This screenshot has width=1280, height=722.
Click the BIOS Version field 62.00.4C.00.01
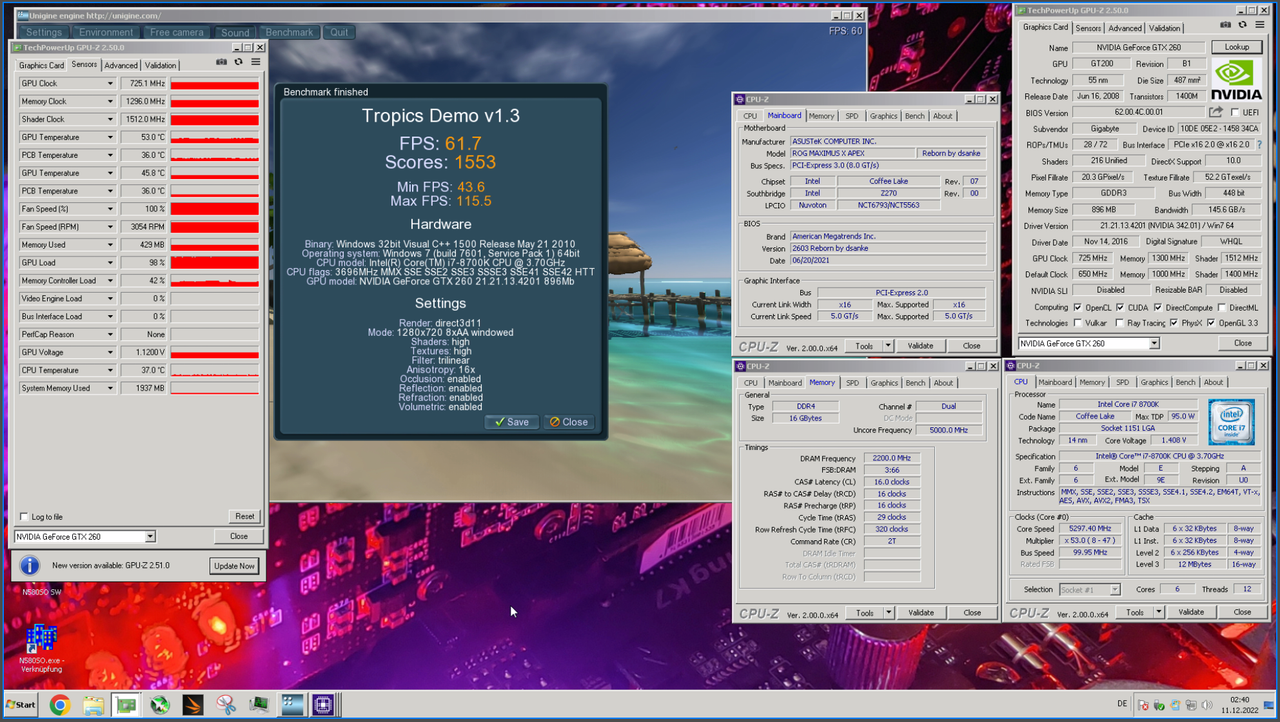pos(1137,113)
